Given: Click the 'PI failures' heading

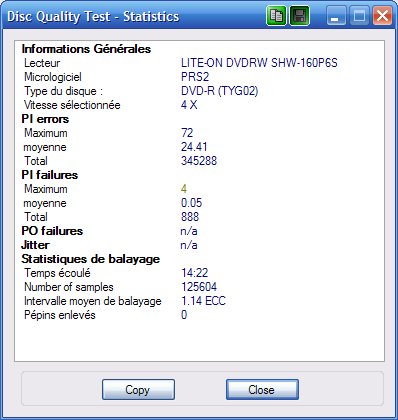Looking at the screenshot, I should point(50,175).
